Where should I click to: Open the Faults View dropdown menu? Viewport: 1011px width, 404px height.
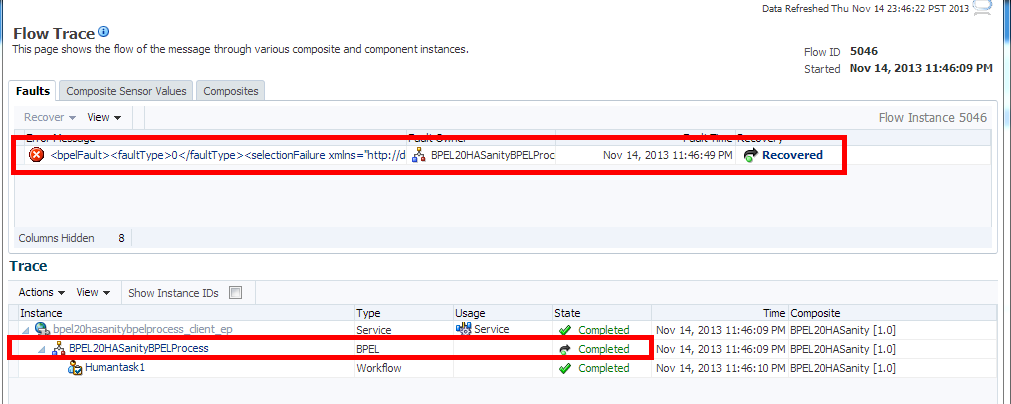click(104, 117)
